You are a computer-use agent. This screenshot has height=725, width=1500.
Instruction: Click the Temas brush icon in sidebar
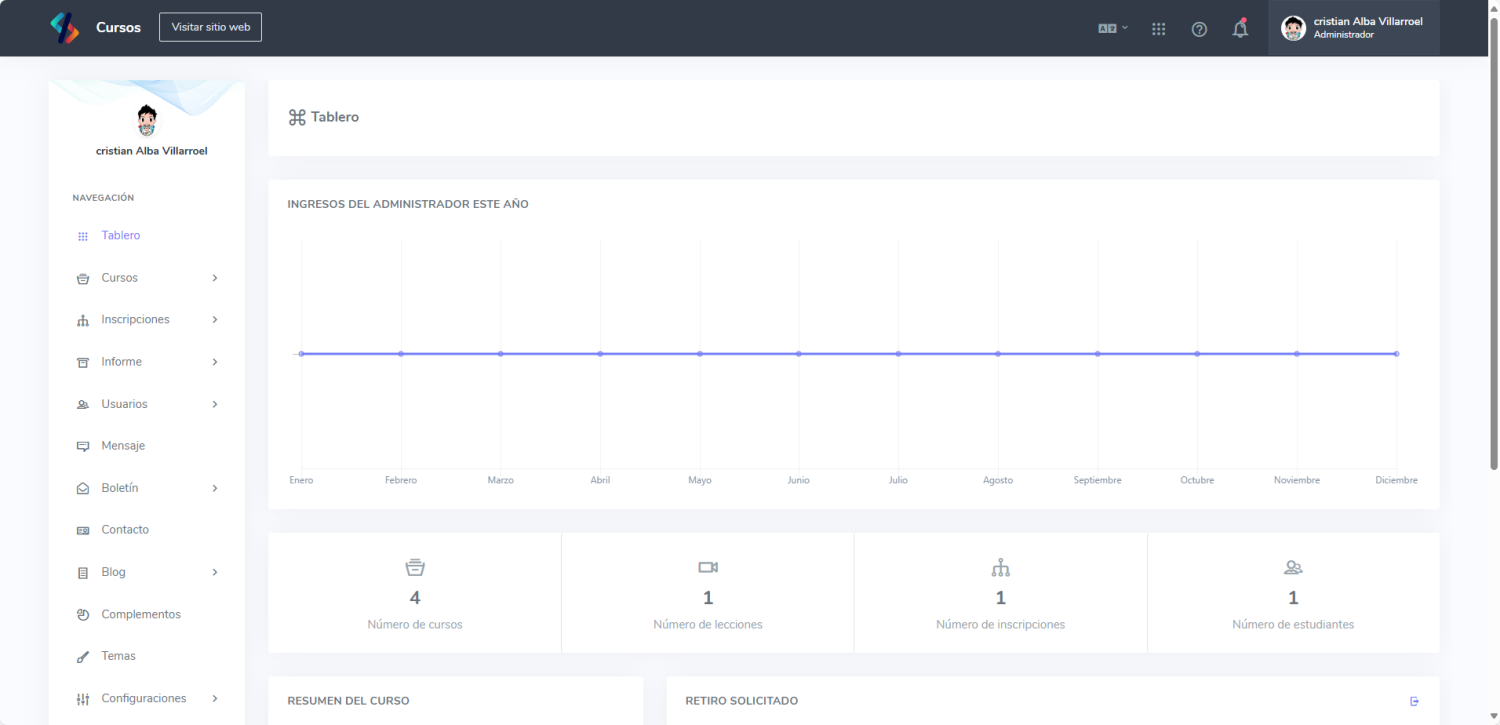[83, 657]
